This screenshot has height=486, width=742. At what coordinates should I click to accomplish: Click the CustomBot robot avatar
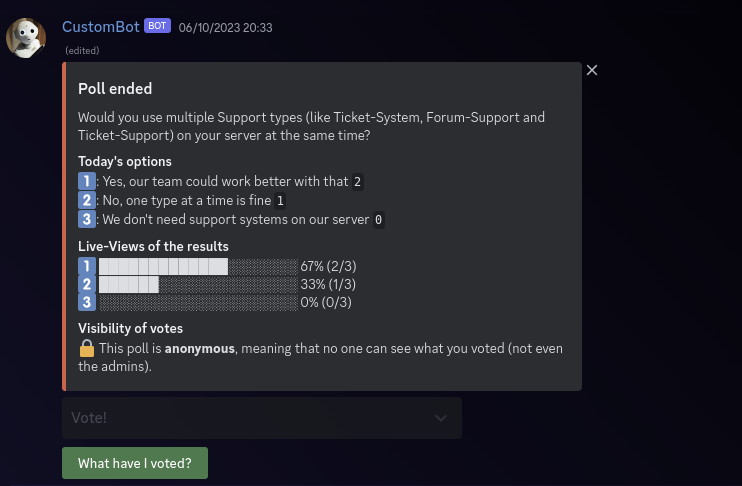tap(26, 37)
